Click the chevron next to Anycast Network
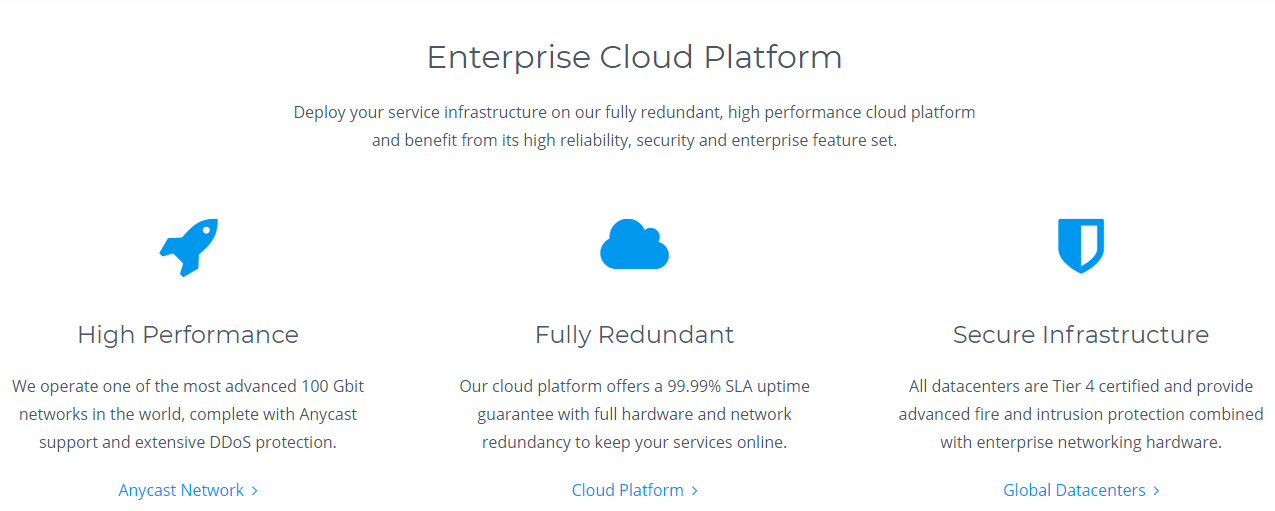Image resolution: width=1275 pixels, height=511 pixels. pyautogui.click(x=255, y=491)
